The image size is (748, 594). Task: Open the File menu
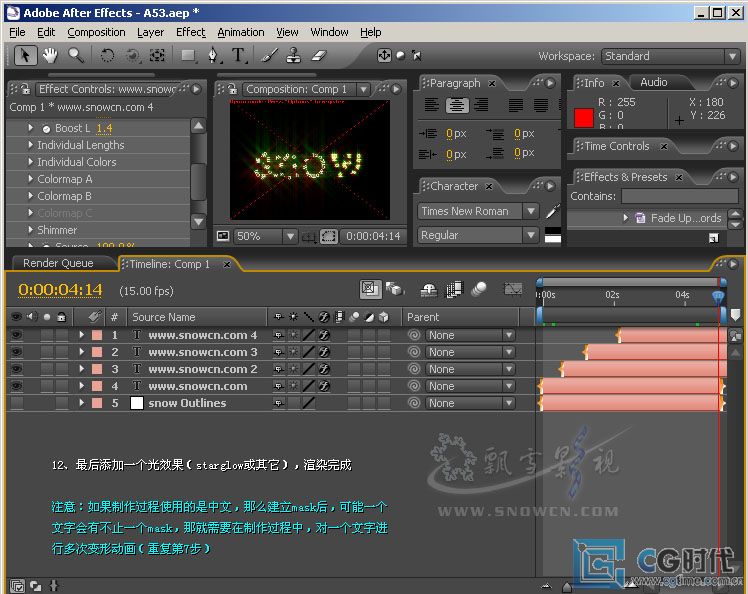tap(17, 32)
